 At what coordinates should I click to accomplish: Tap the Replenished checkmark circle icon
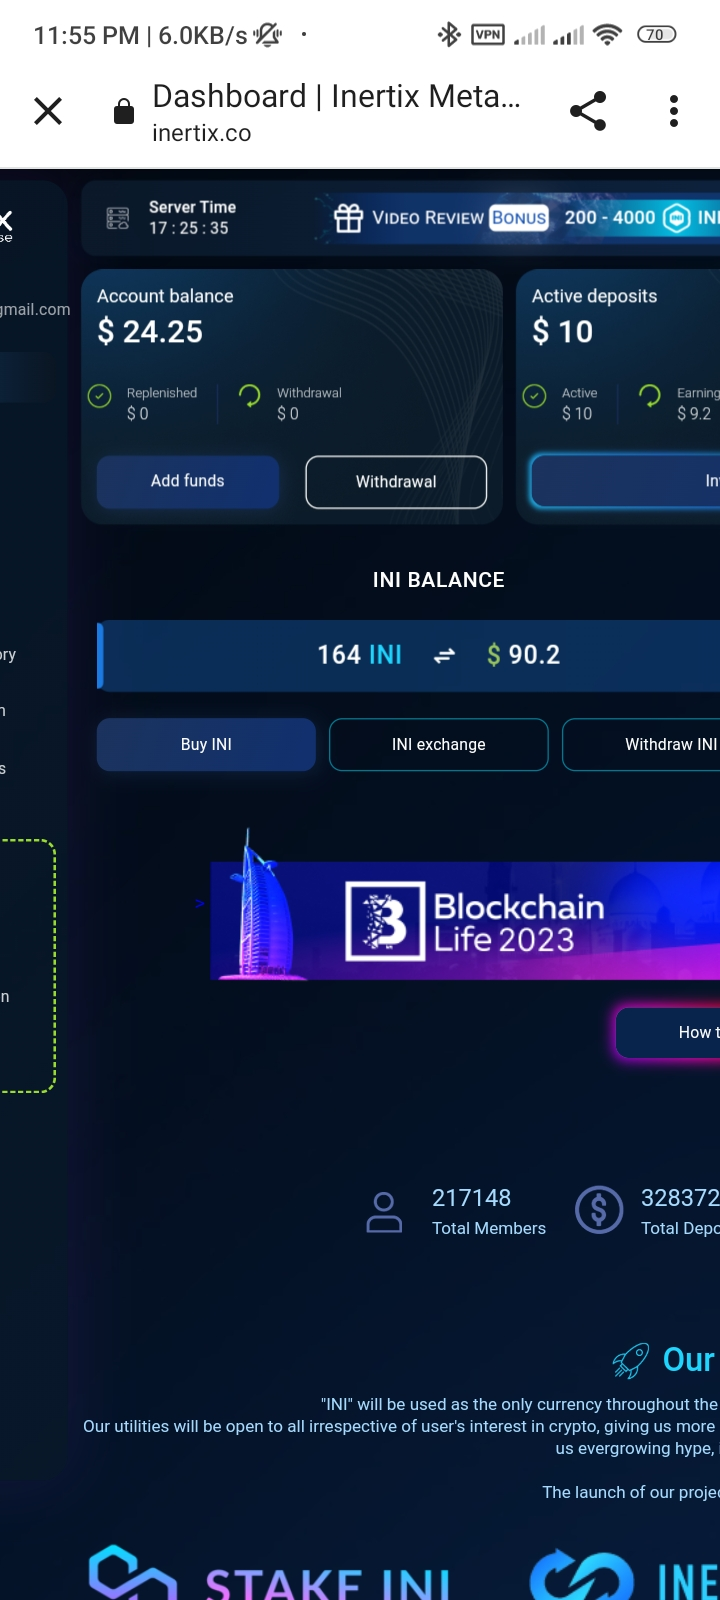click(x=100, y=396)
